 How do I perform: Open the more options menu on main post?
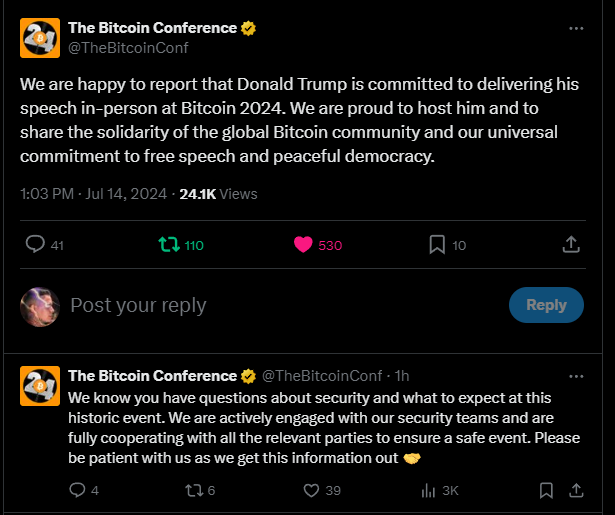(575, 28)
